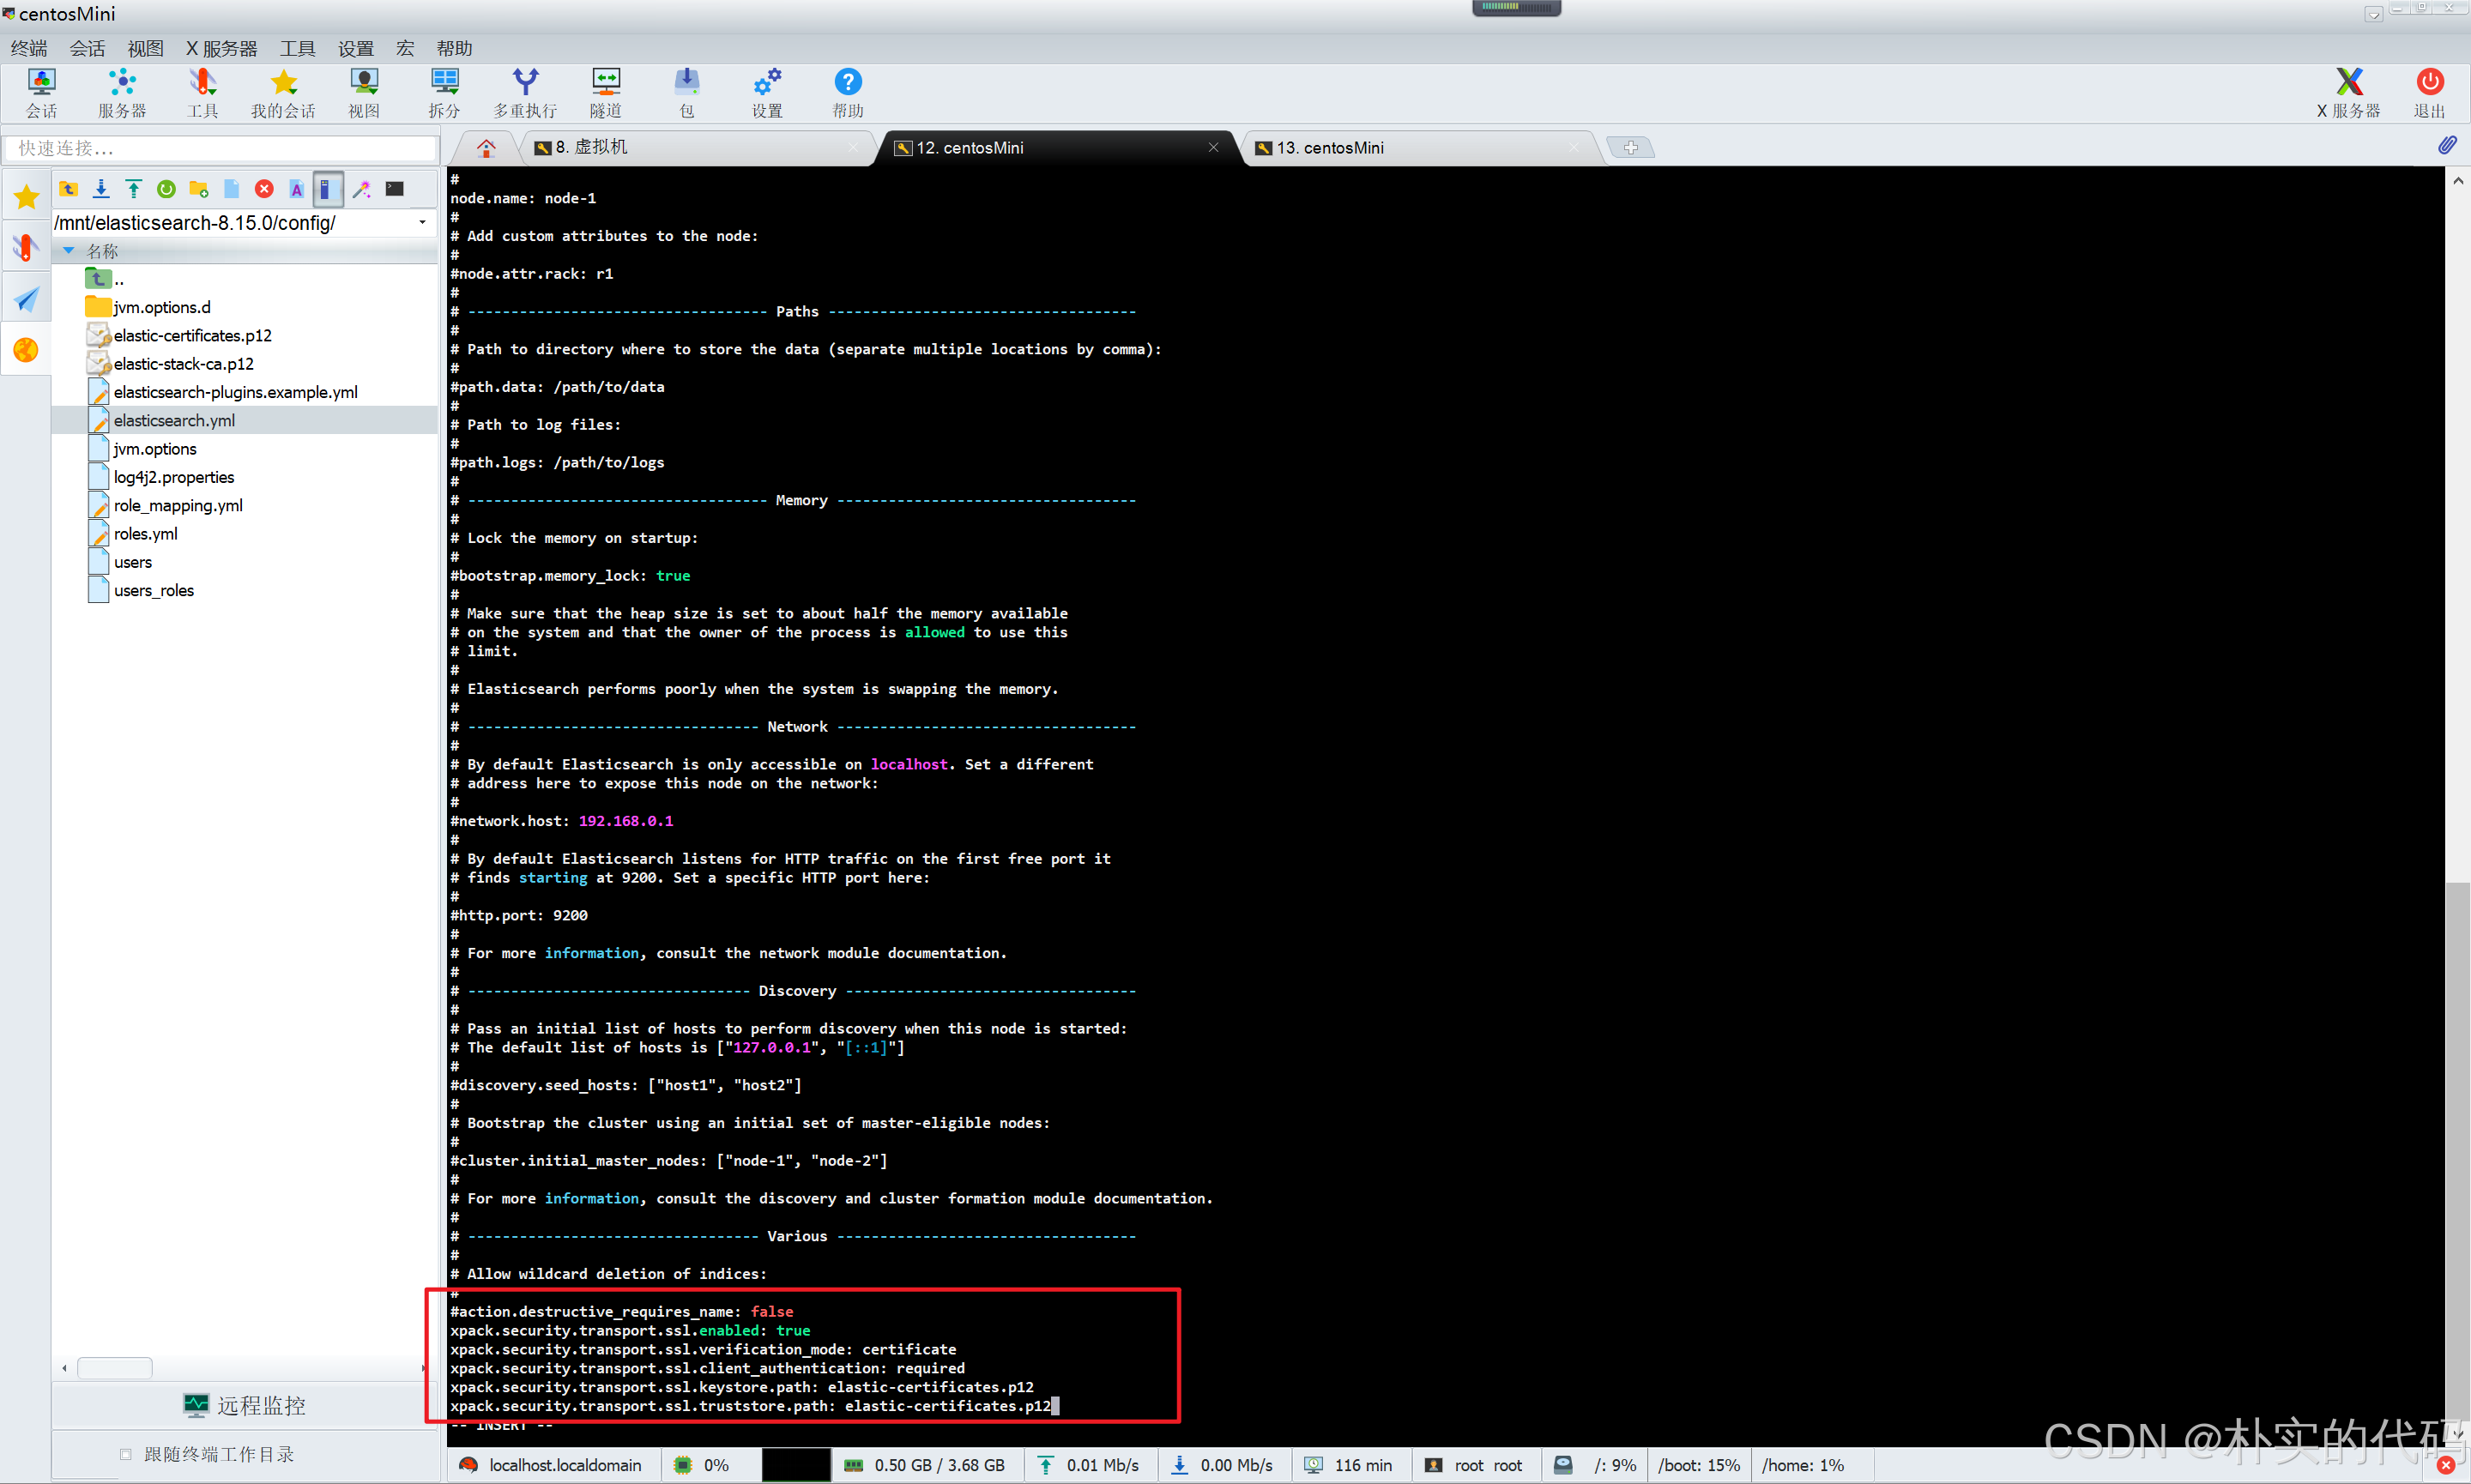Viewport: 2471px width, 1484px height.
Task: Open the 隧道 (Tunneling) toolbar icon
Action: [606, 93]
